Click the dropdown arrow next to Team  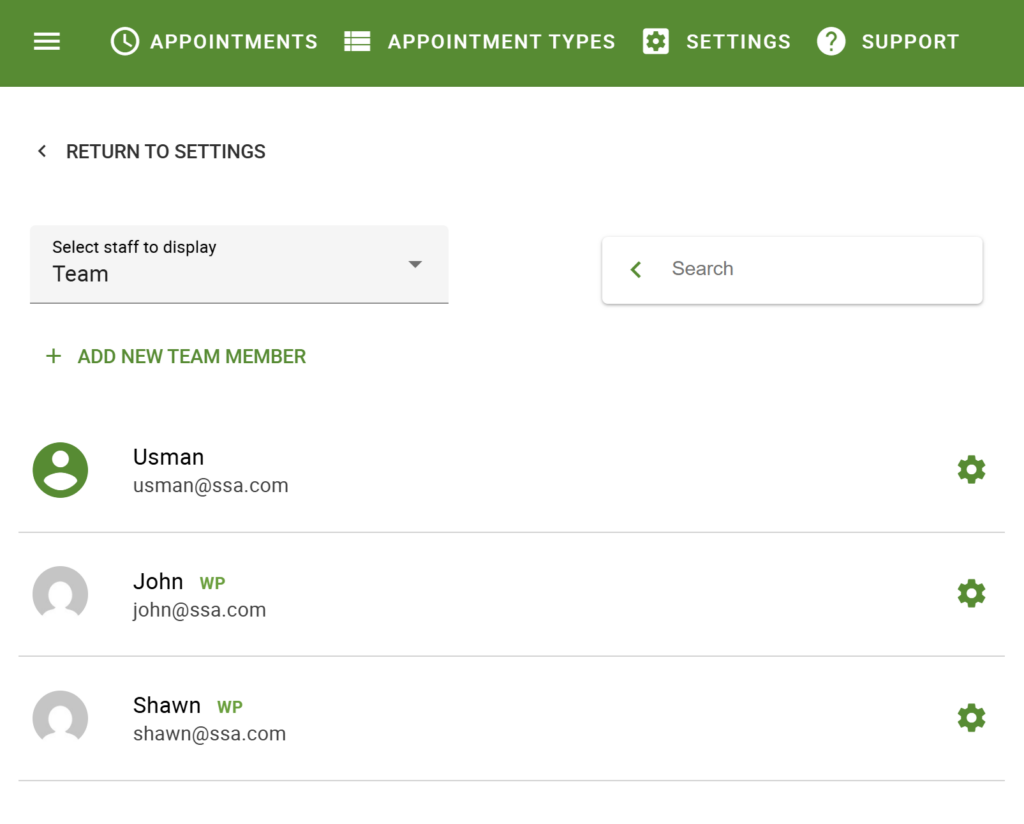pyautogui.click(x=415, y=264)
